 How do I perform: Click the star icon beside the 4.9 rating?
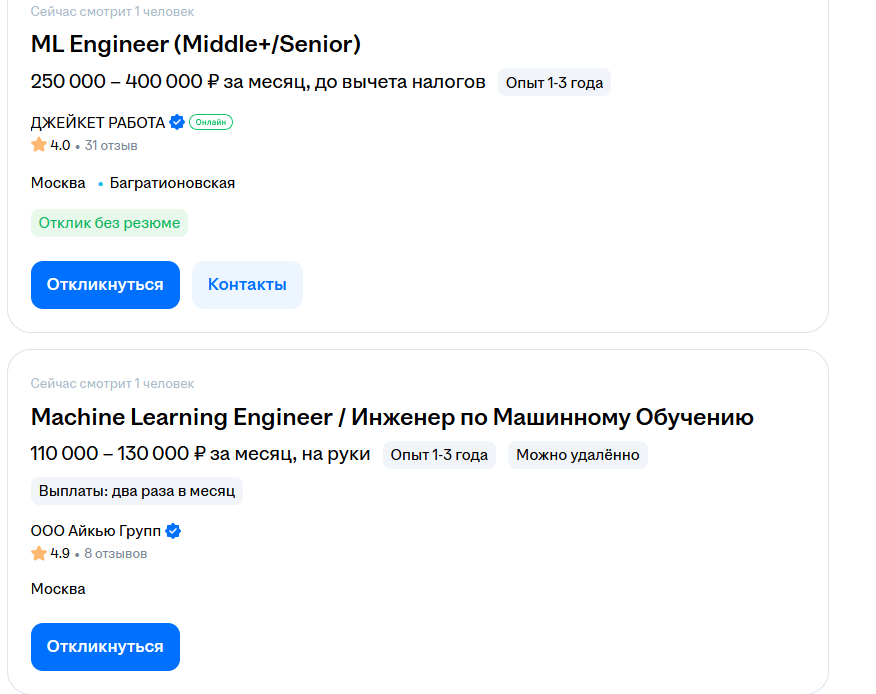tap(39, 553)
